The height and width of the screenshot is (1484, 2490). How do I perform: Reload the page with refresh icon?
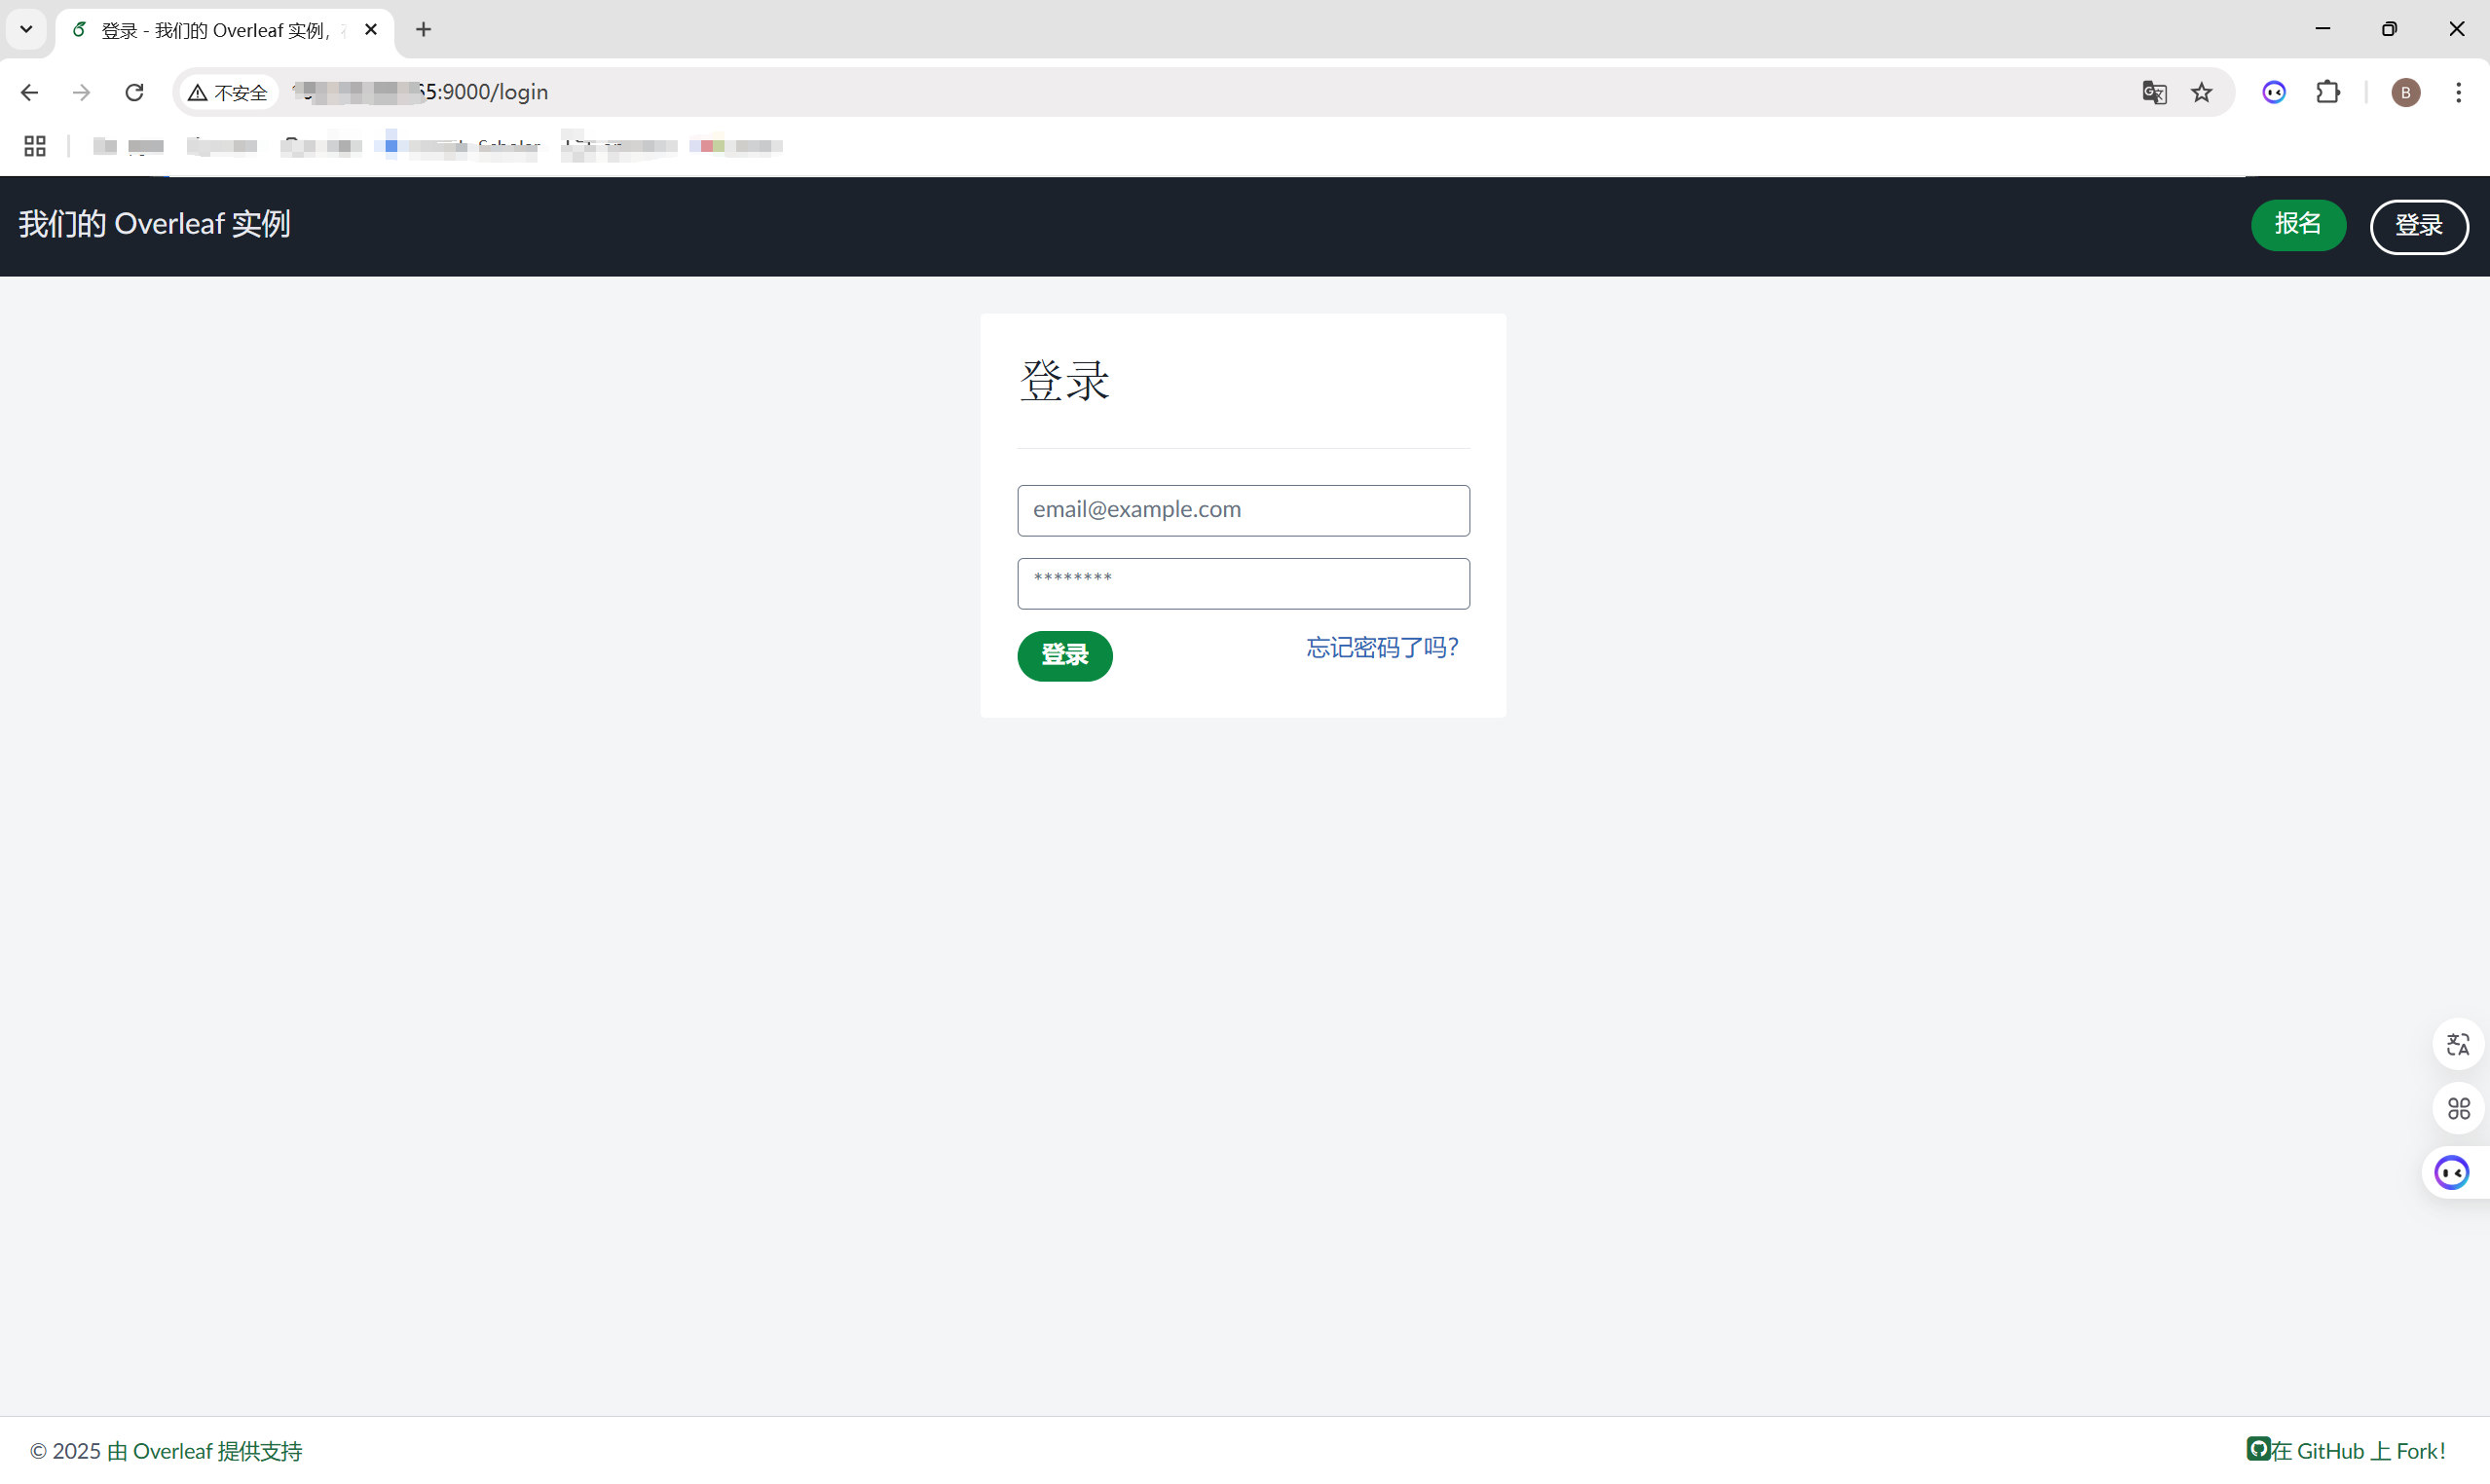(134, 92)
